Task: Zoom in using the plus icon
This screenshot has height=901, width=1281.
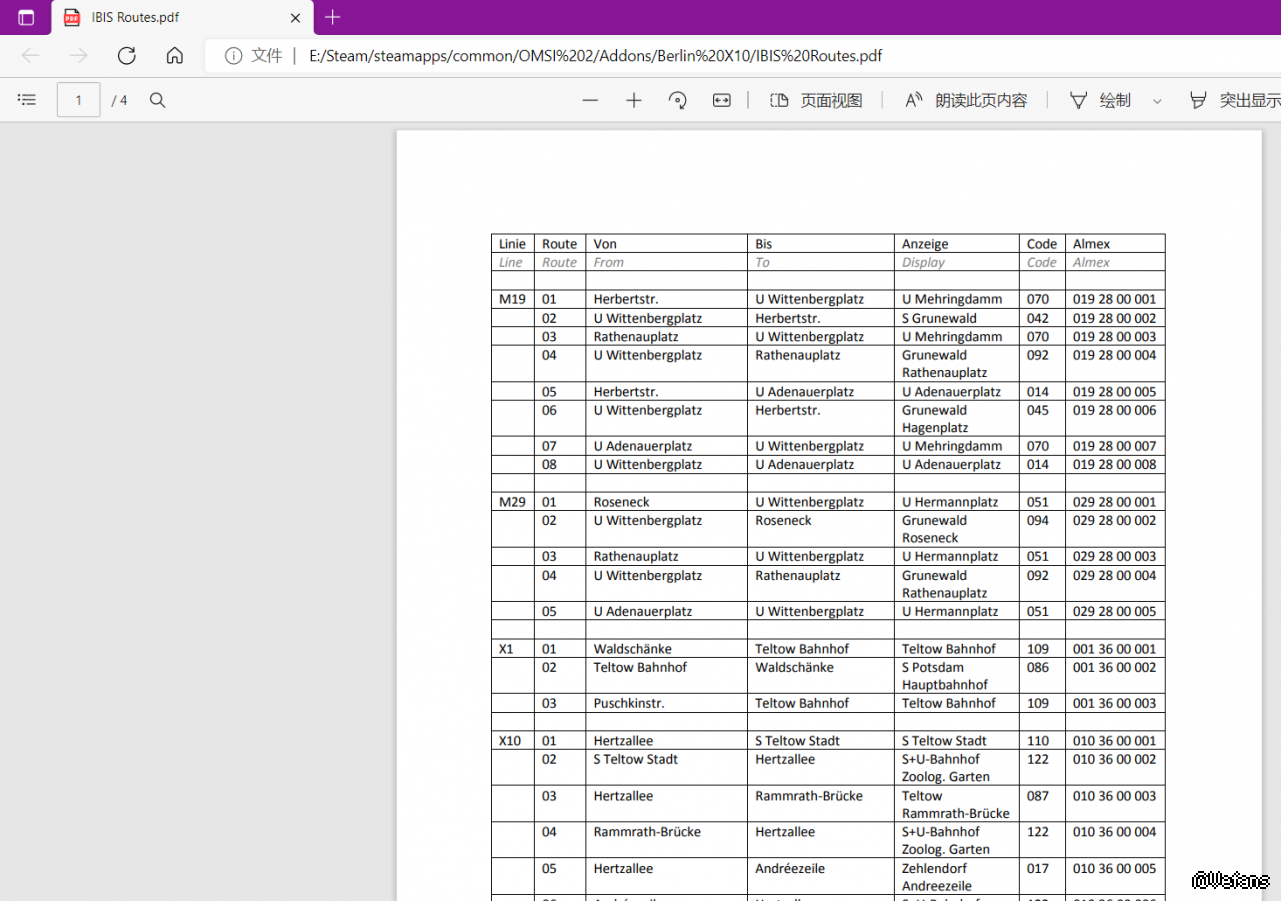Action: 634,100
